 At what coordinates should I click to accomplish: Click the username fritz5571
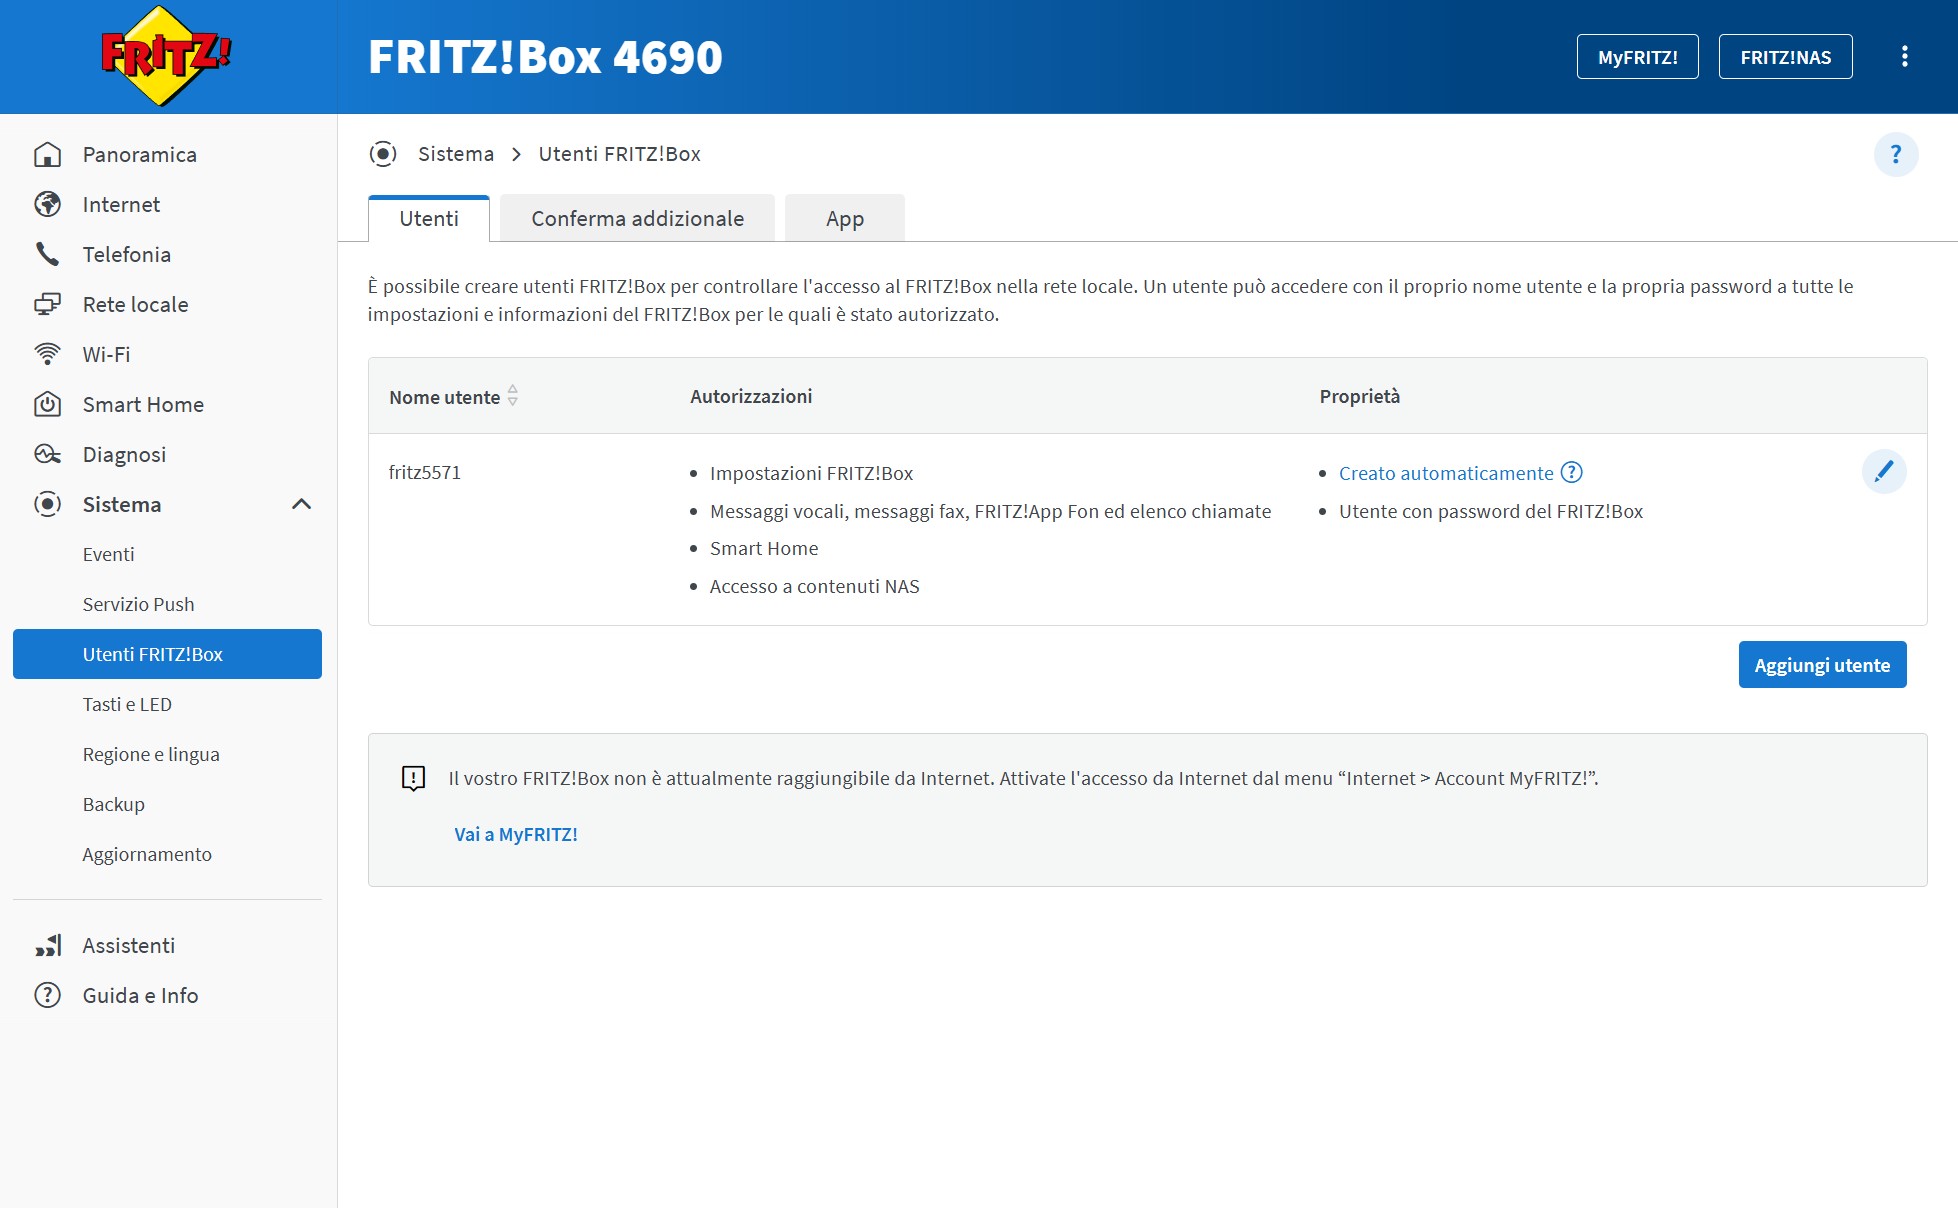click(x=425, y=472)
